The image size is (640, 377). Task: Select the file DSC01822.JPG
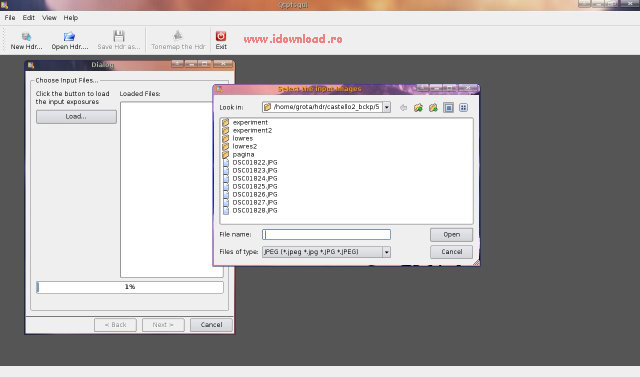click(255, 162)
